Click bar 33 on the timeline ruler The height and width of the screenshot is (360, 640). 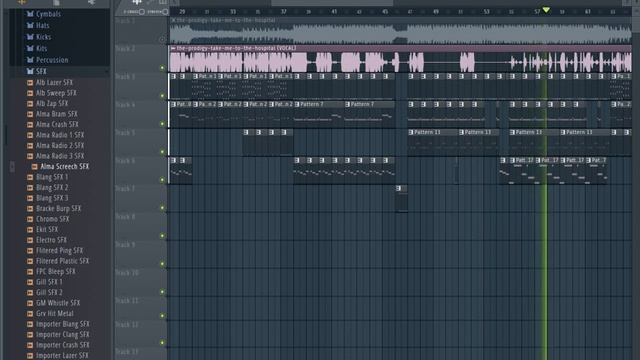pos(233,12)
